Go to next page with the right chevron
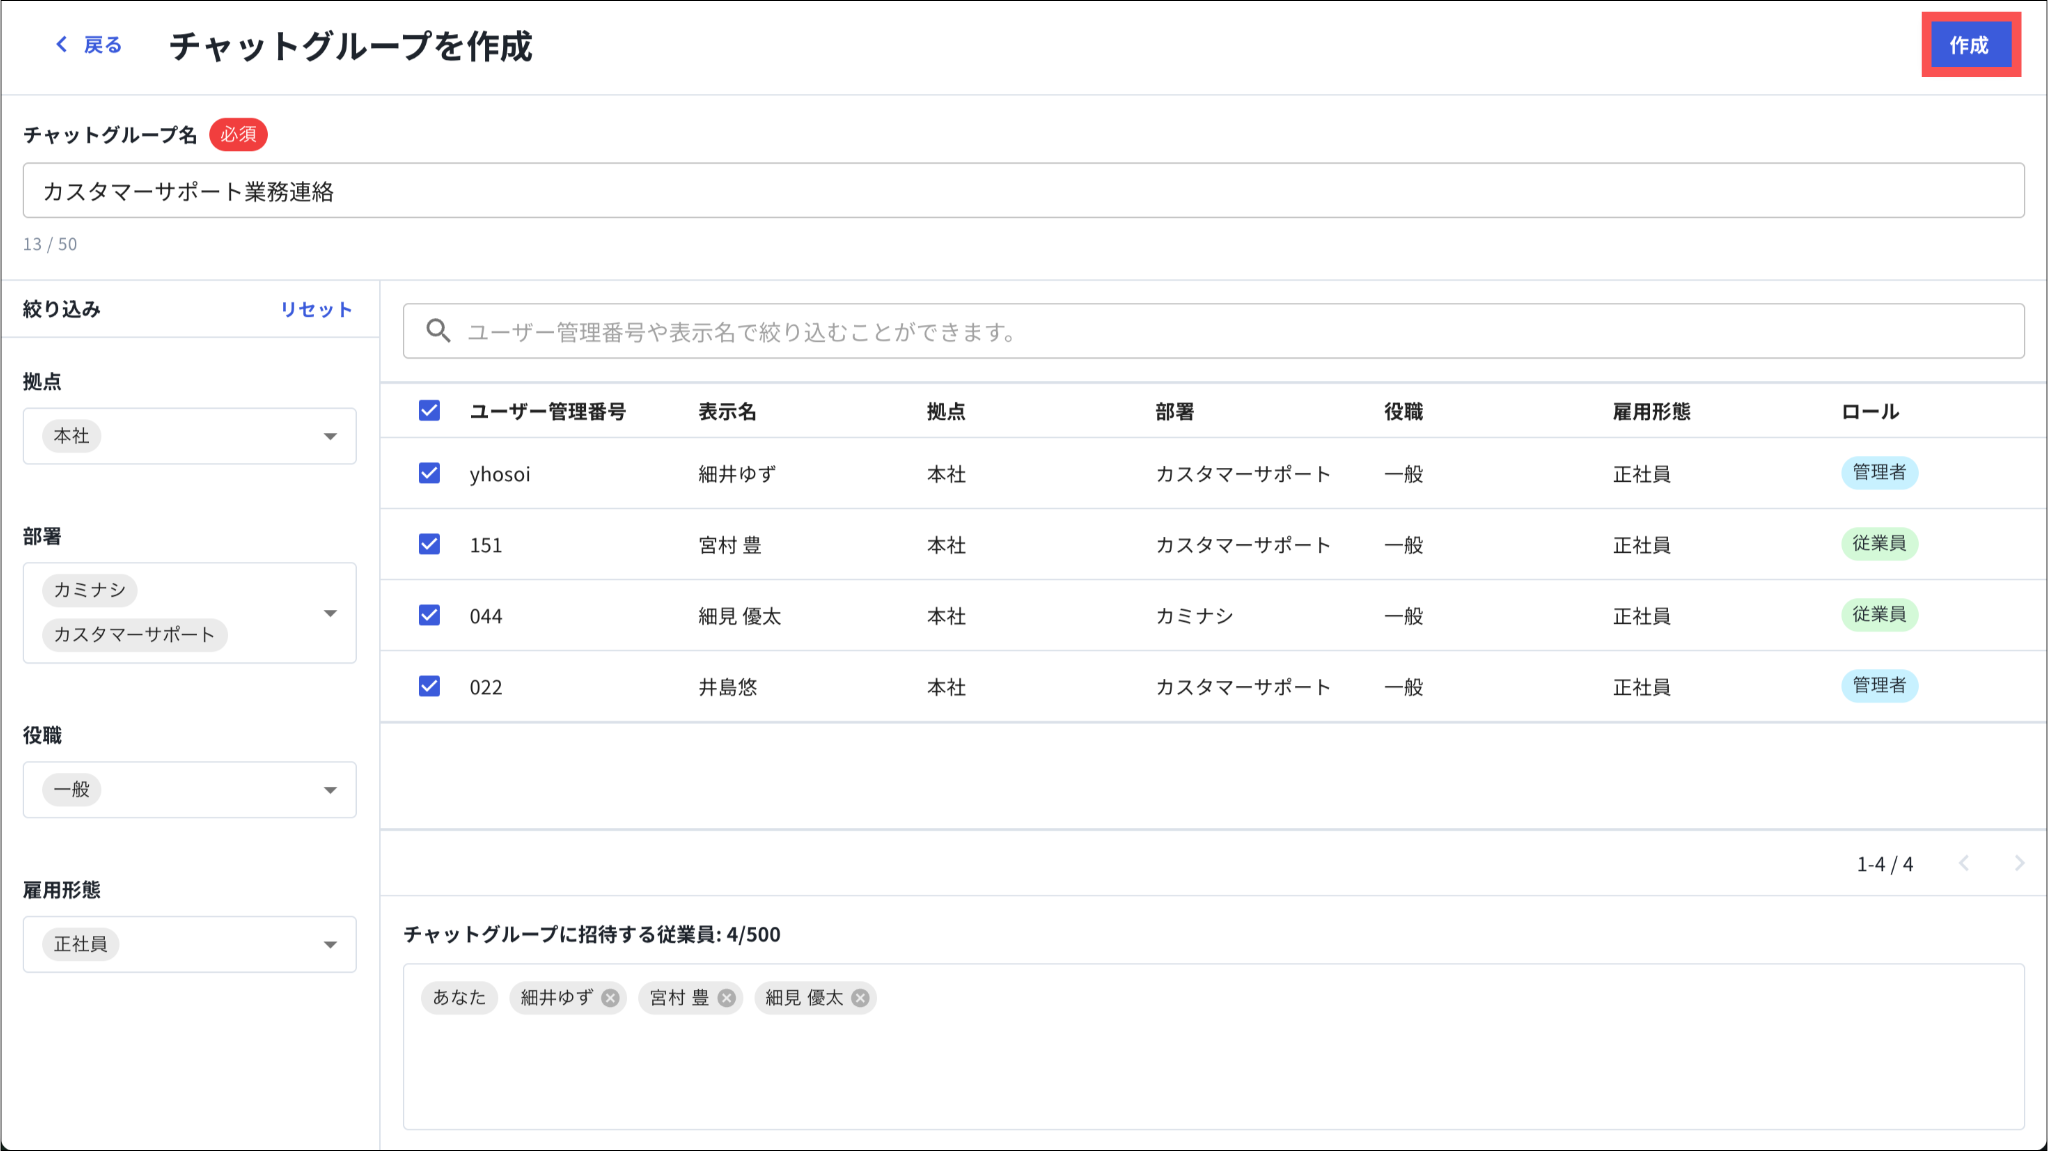 tap(2019, 863)
